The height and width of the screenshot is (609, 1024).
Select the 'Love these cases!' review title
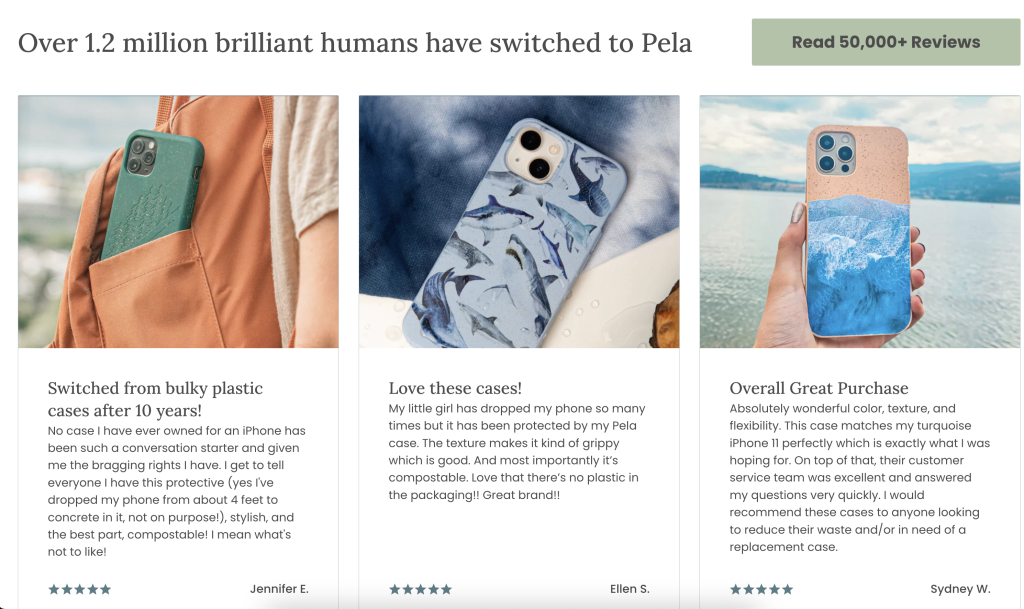(455, 388)
